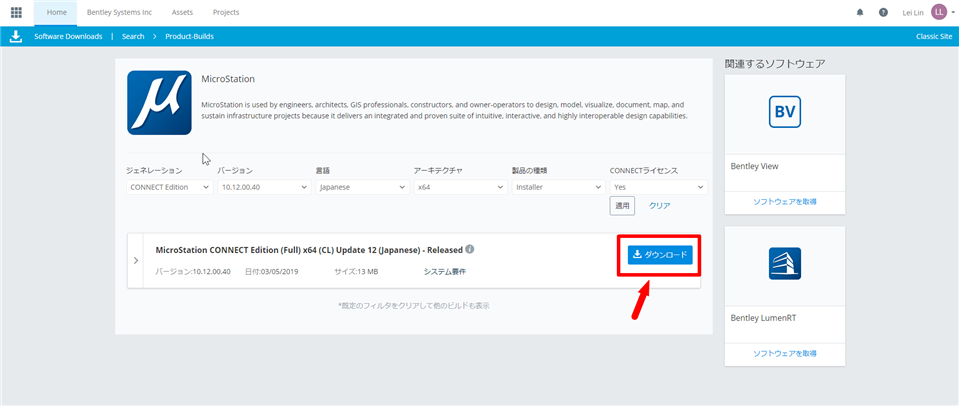Open the CONNECT Edition generation dropdown
This screenshot has height=406, width=959.
[170, 187]
